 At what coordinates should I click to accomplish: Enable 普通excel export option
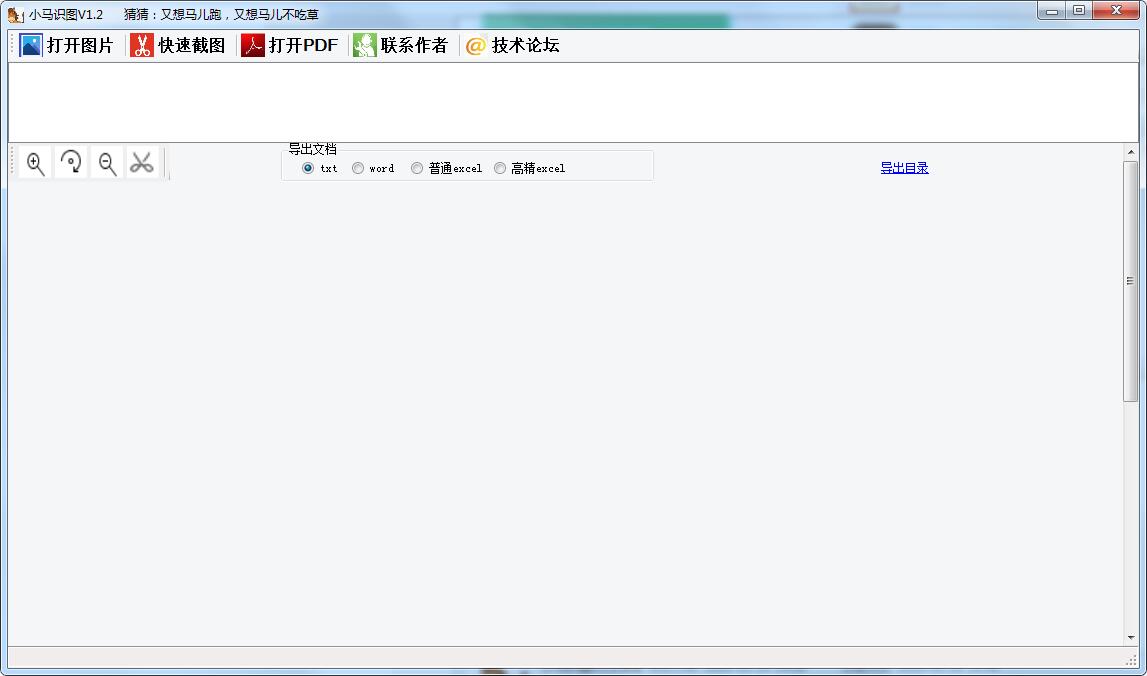tap(417, 168)
